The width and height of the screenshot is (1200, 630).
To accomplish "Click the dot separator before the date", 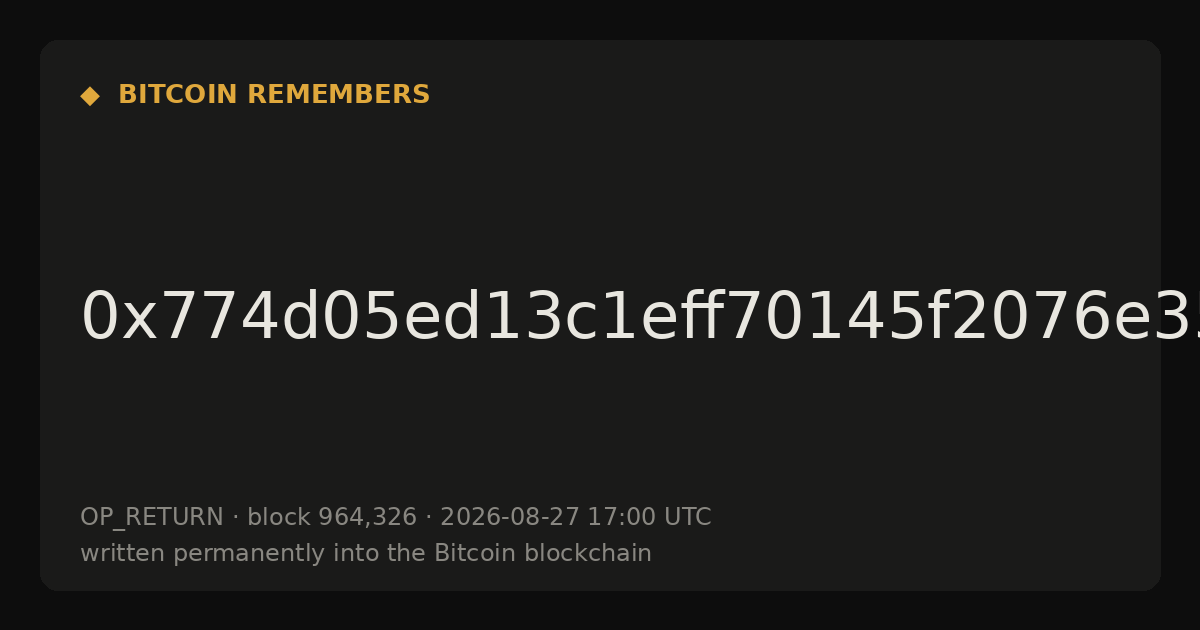I will [x=429, y=518].
